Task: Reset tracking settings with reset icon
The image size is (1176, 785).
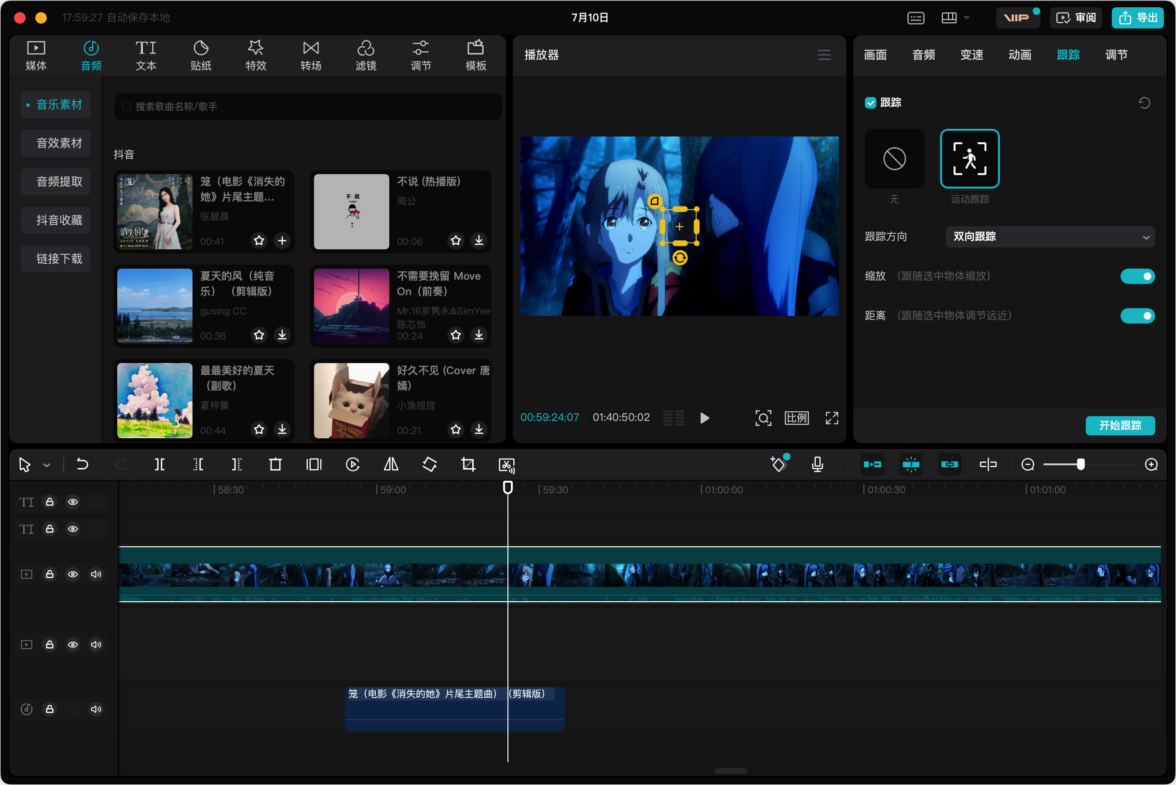Action: (x=1144, y=103)
